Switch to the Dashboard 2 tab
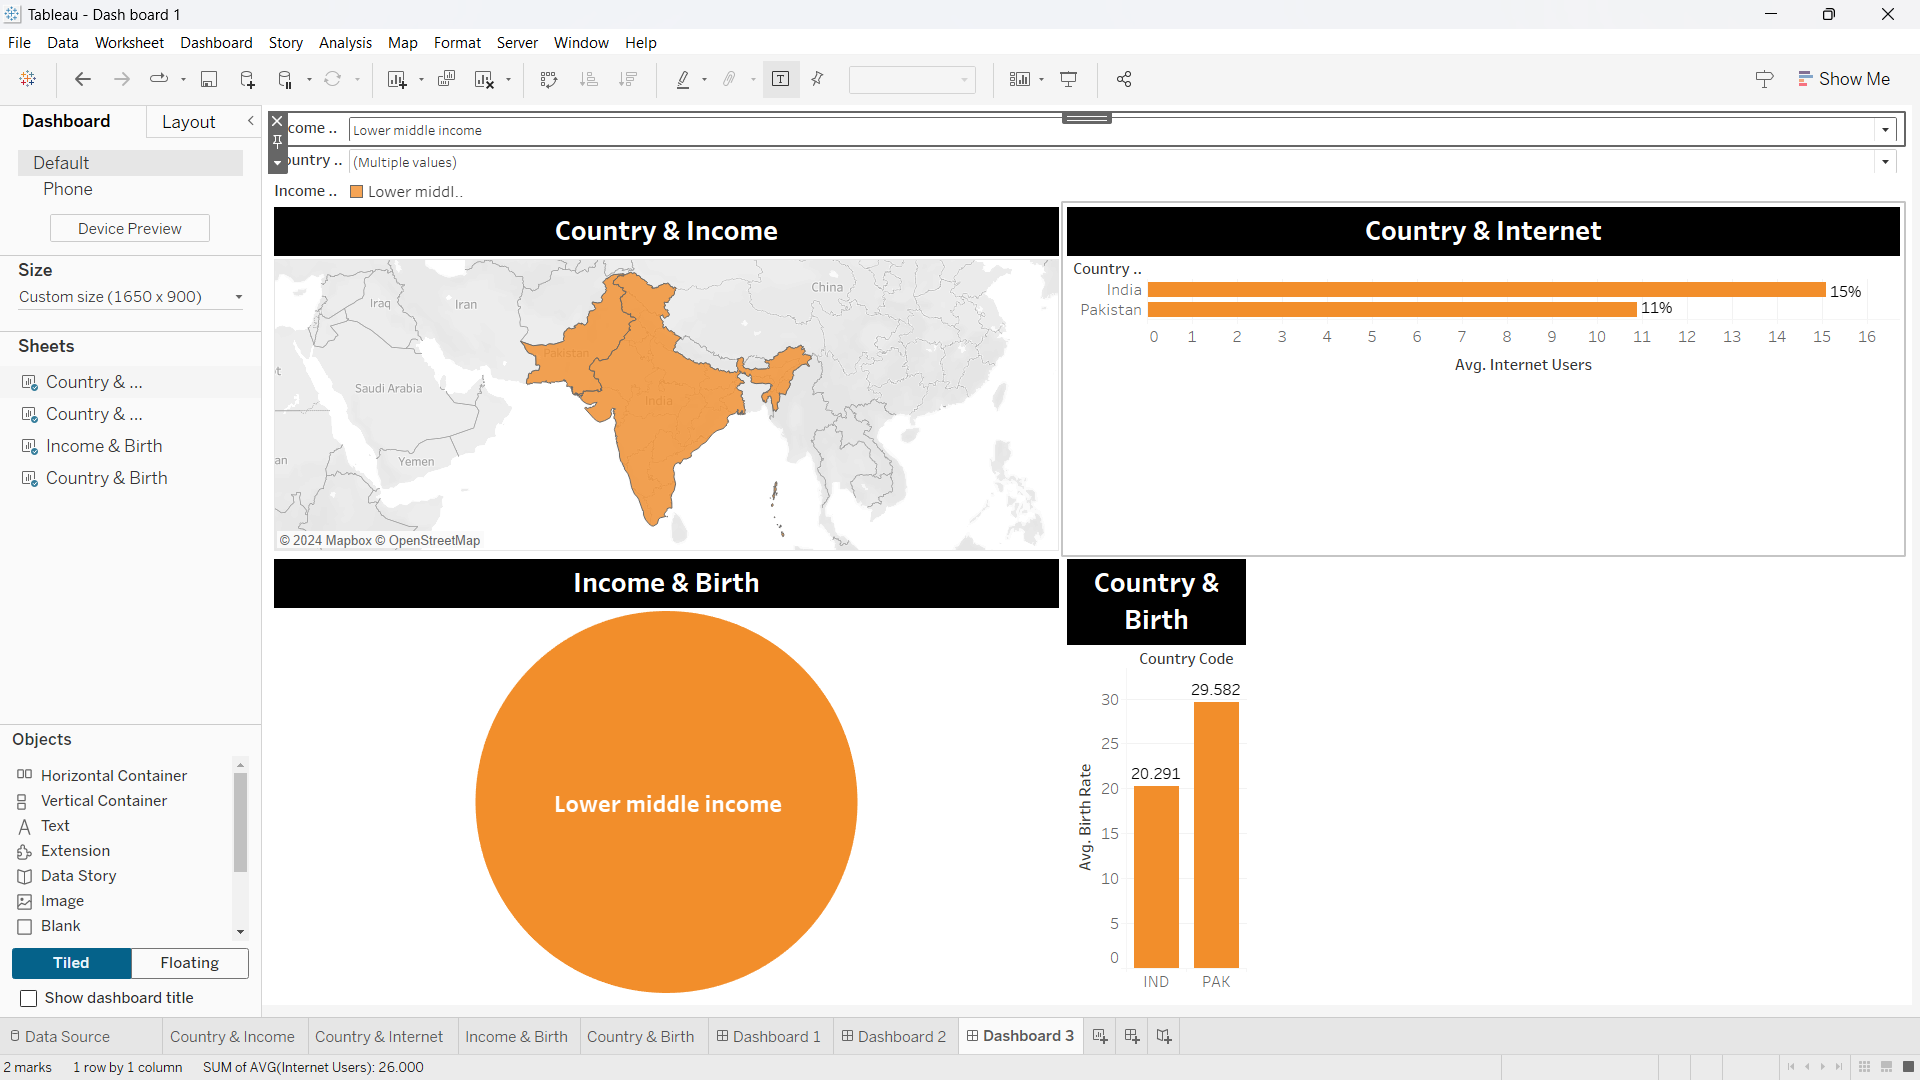 pyautogui.click(x=894, y=1036)
